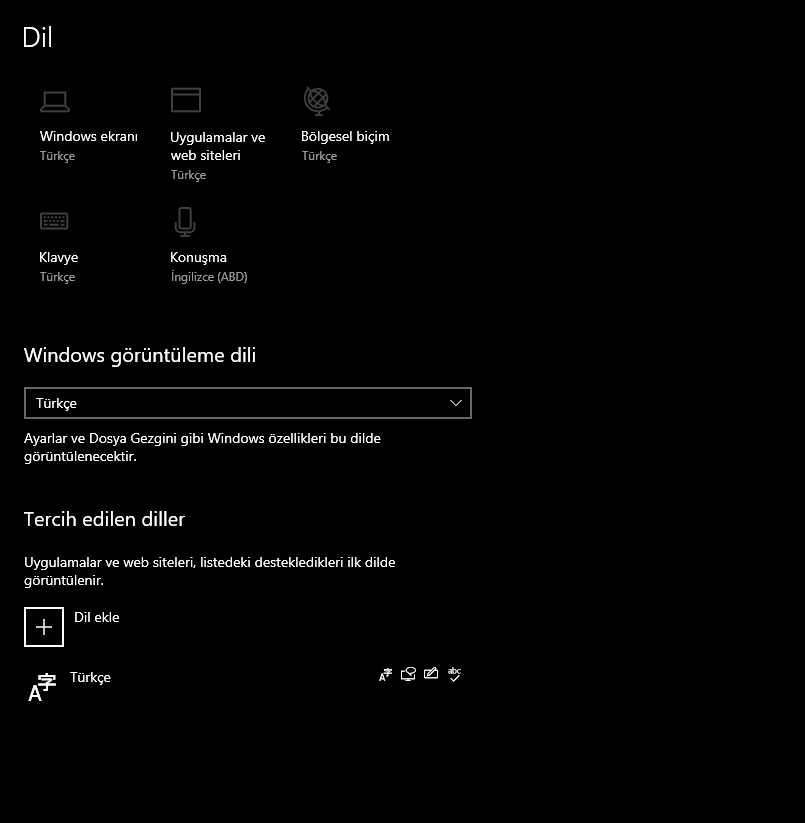805x823 pixels.
Task: Click İngilizce (ABD) under Konuşma
Action: (x=209, y=277)
